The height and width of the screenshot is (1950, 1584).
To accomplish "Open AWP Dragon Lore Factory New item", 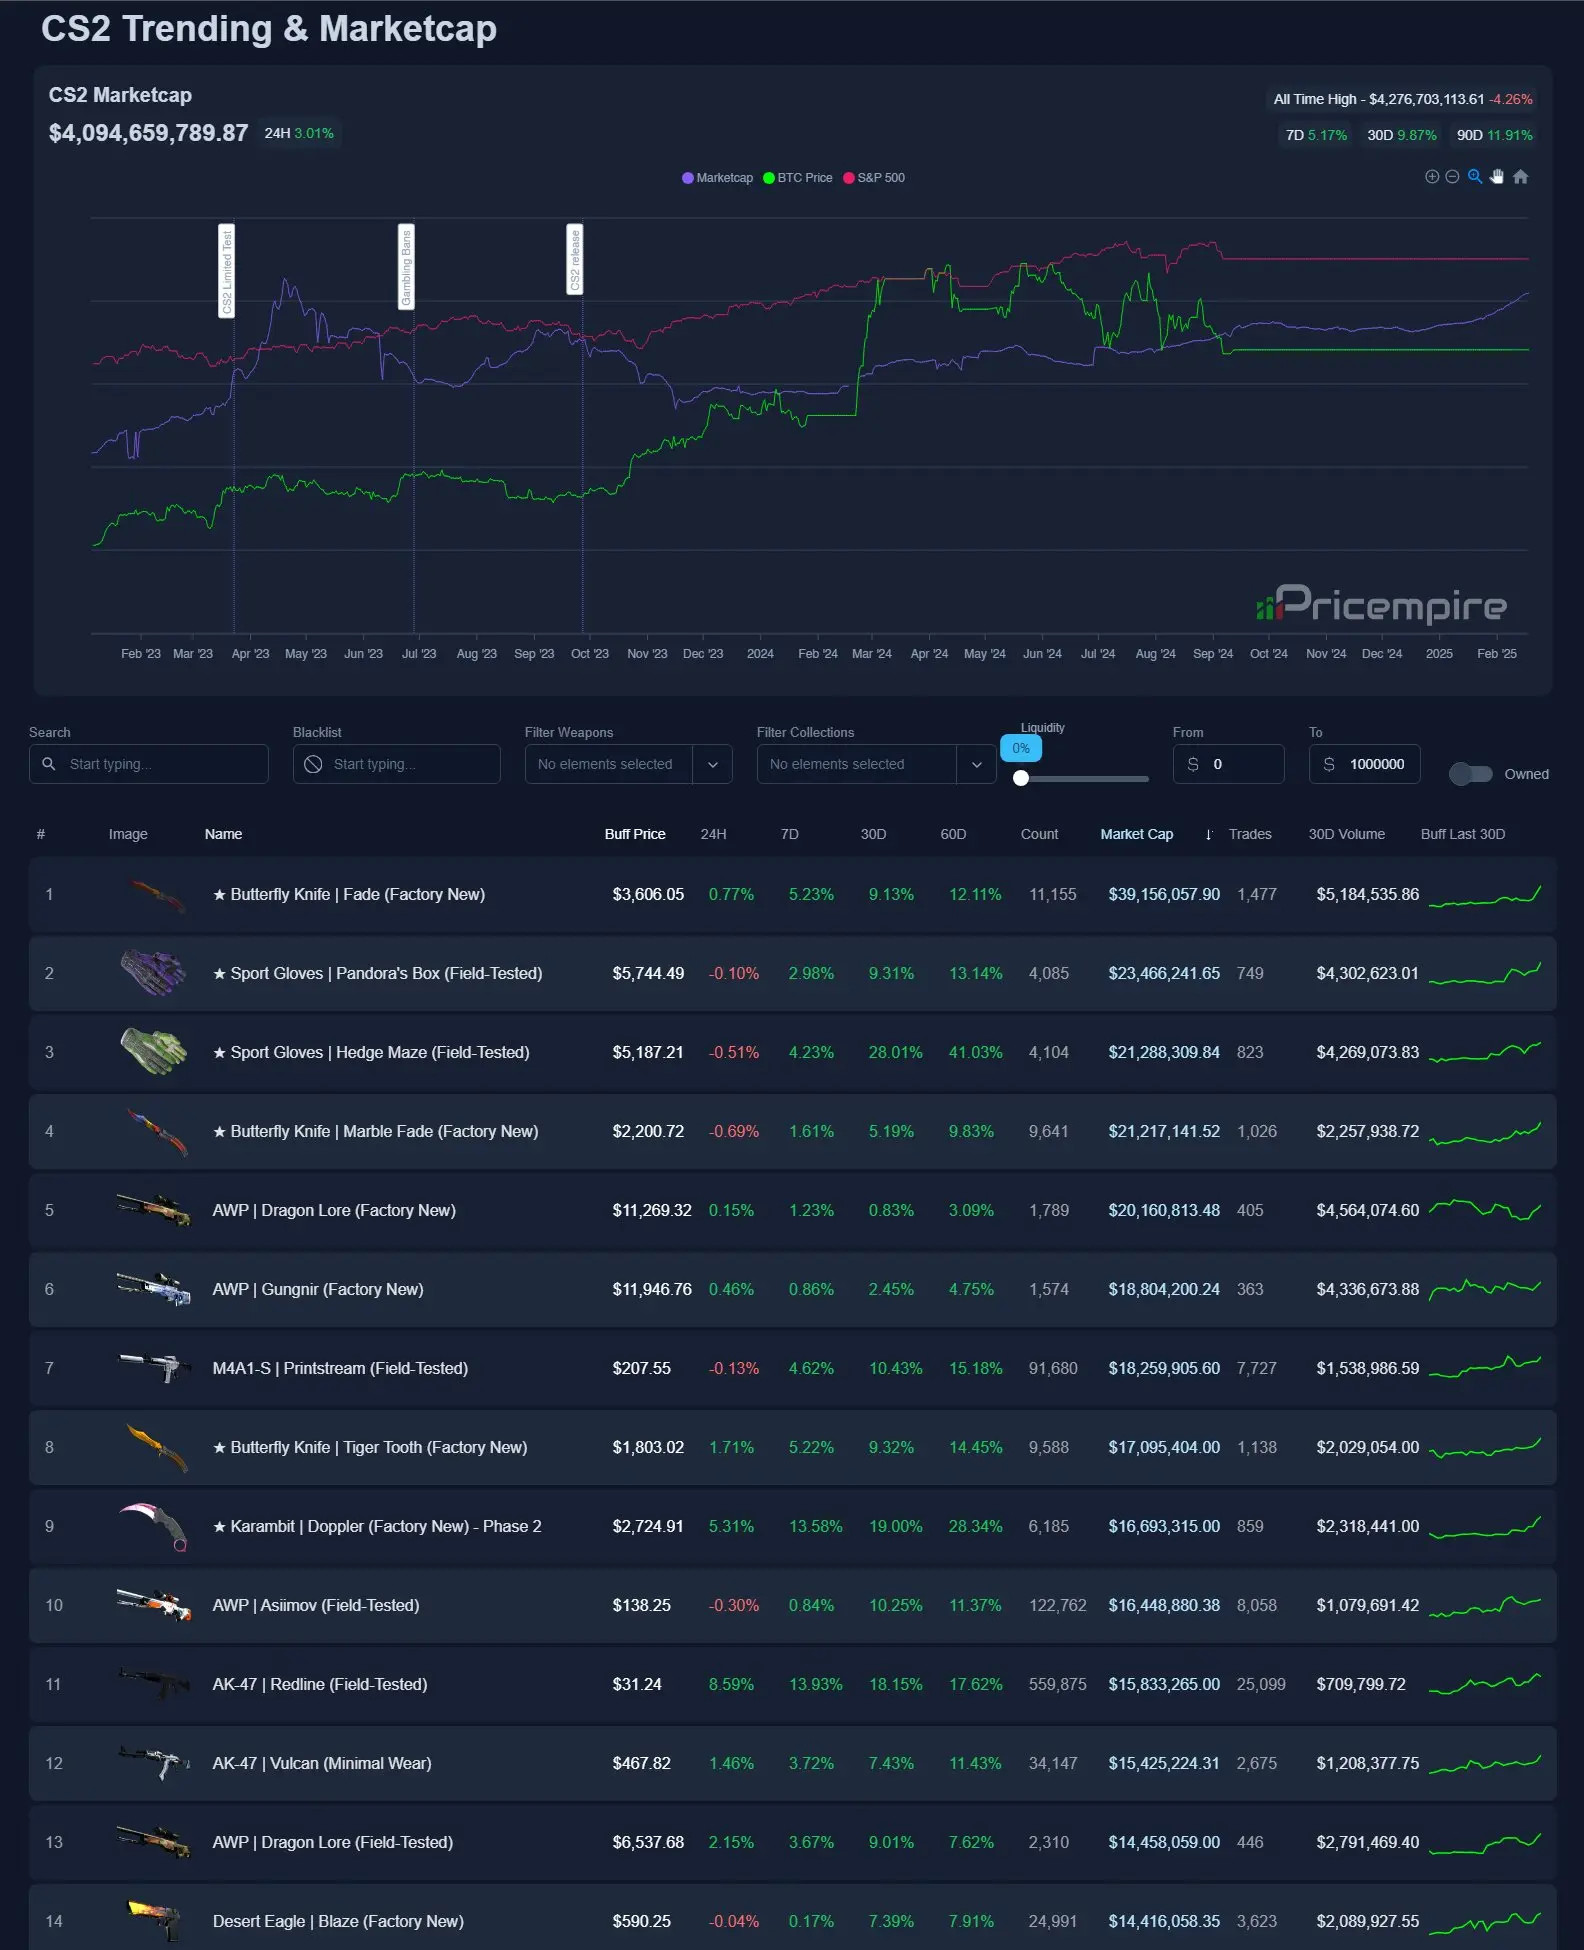I will 334,1211.
